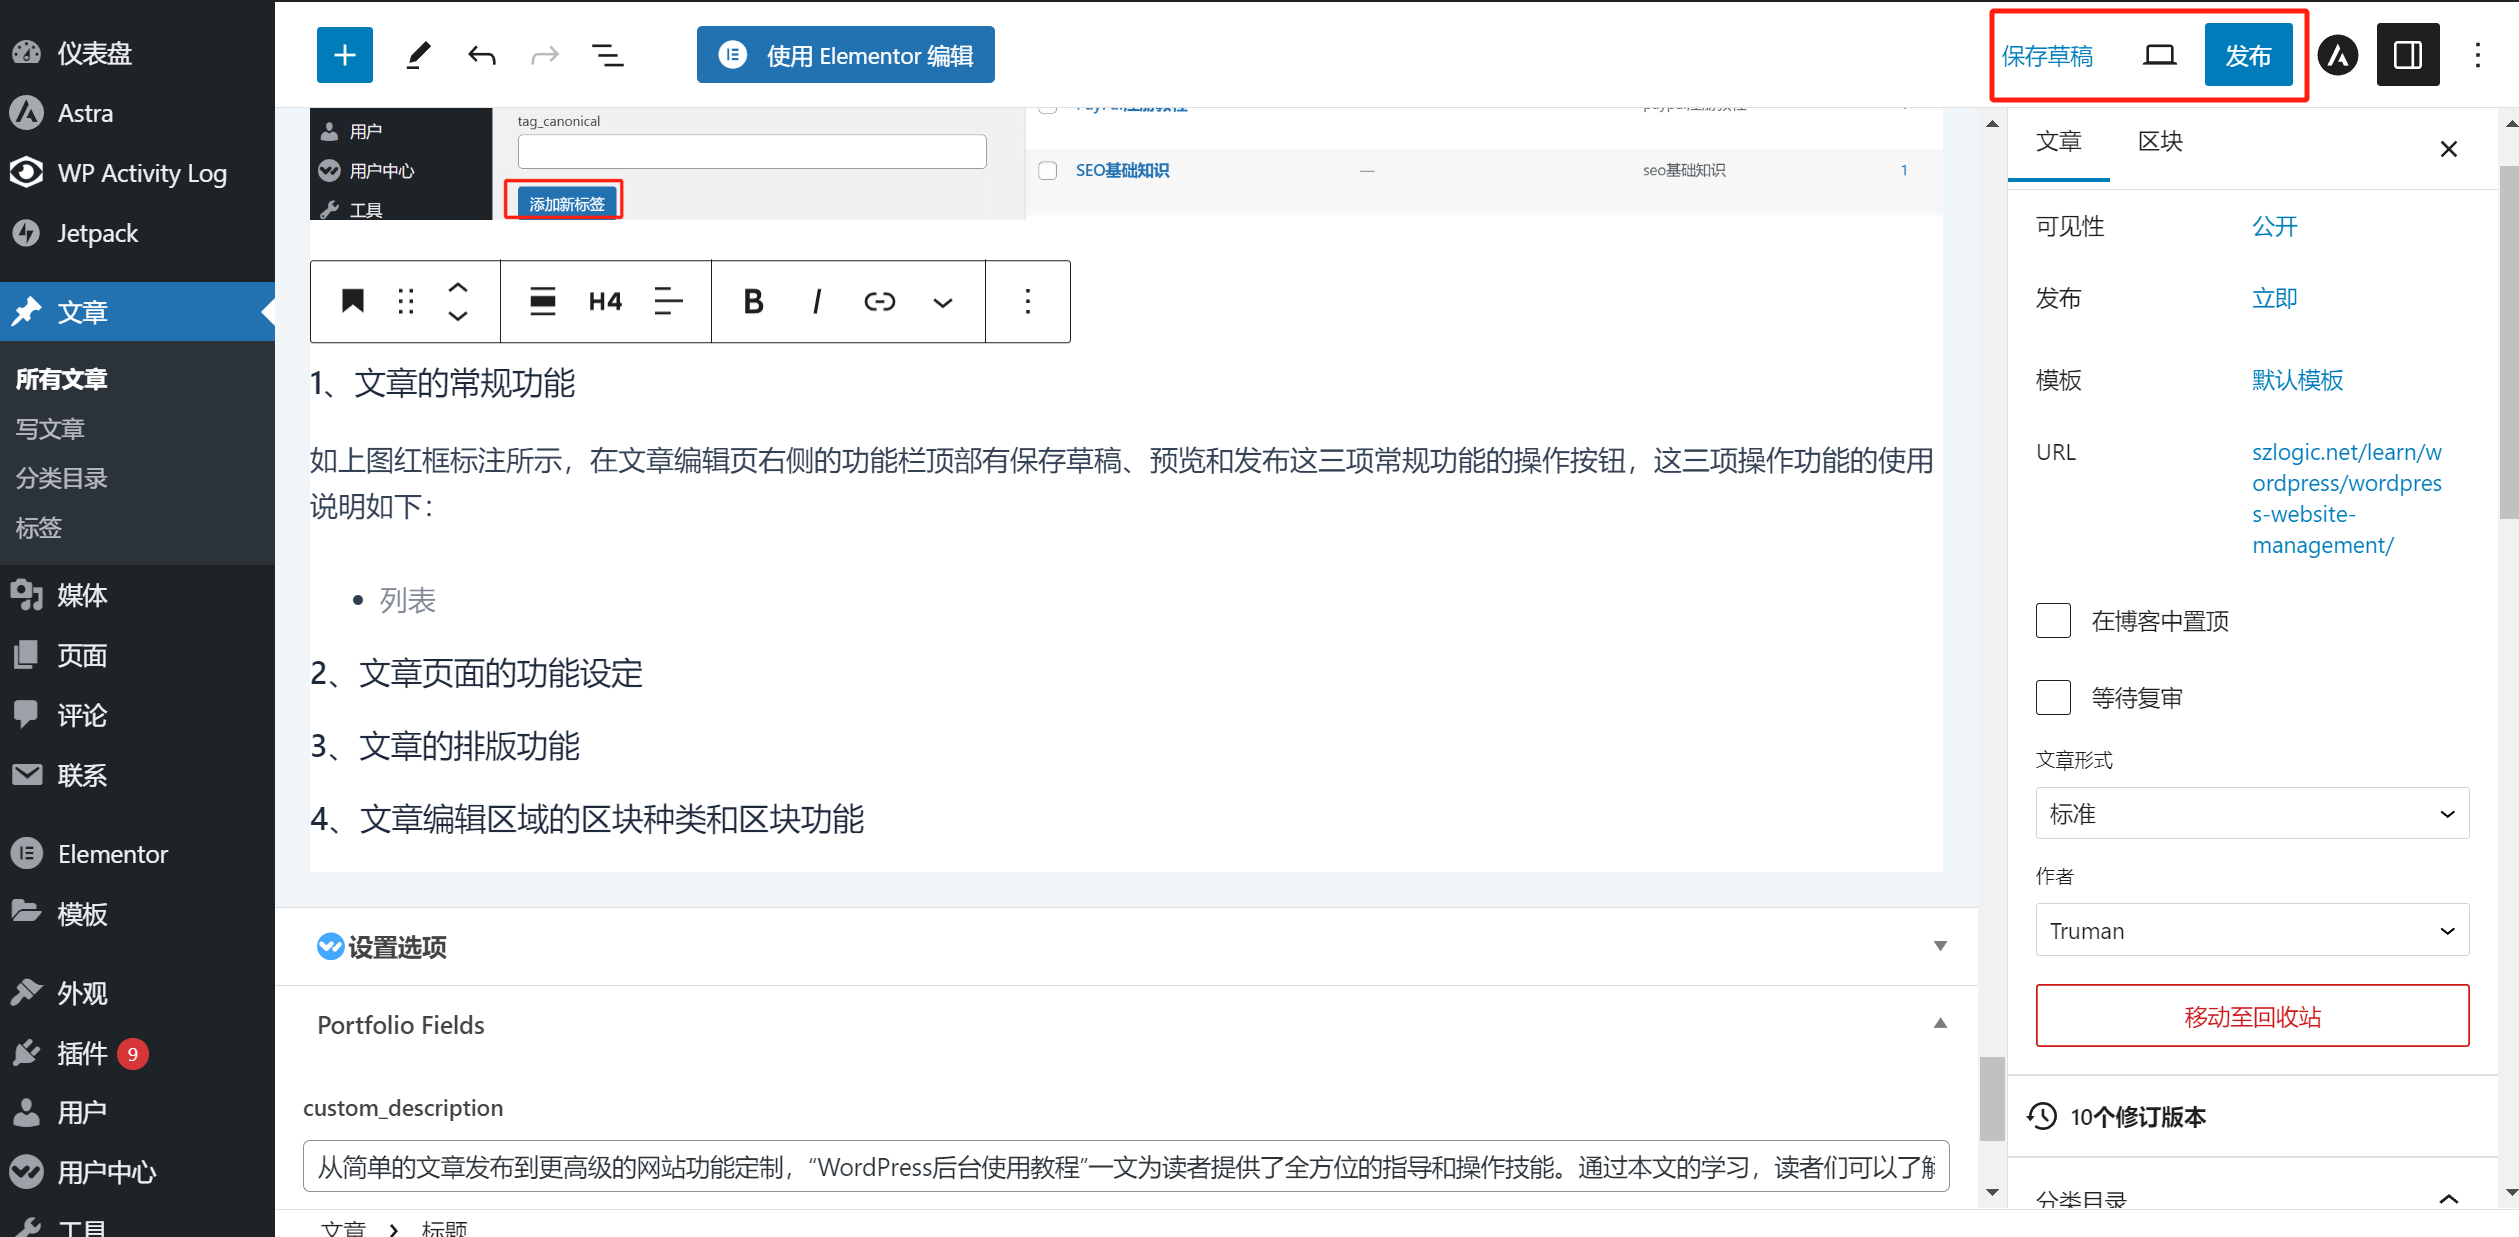Switch to the 区块 settings tab
The width and height of the screenshot is (2519, 1237).
(x=2160, y=142)
